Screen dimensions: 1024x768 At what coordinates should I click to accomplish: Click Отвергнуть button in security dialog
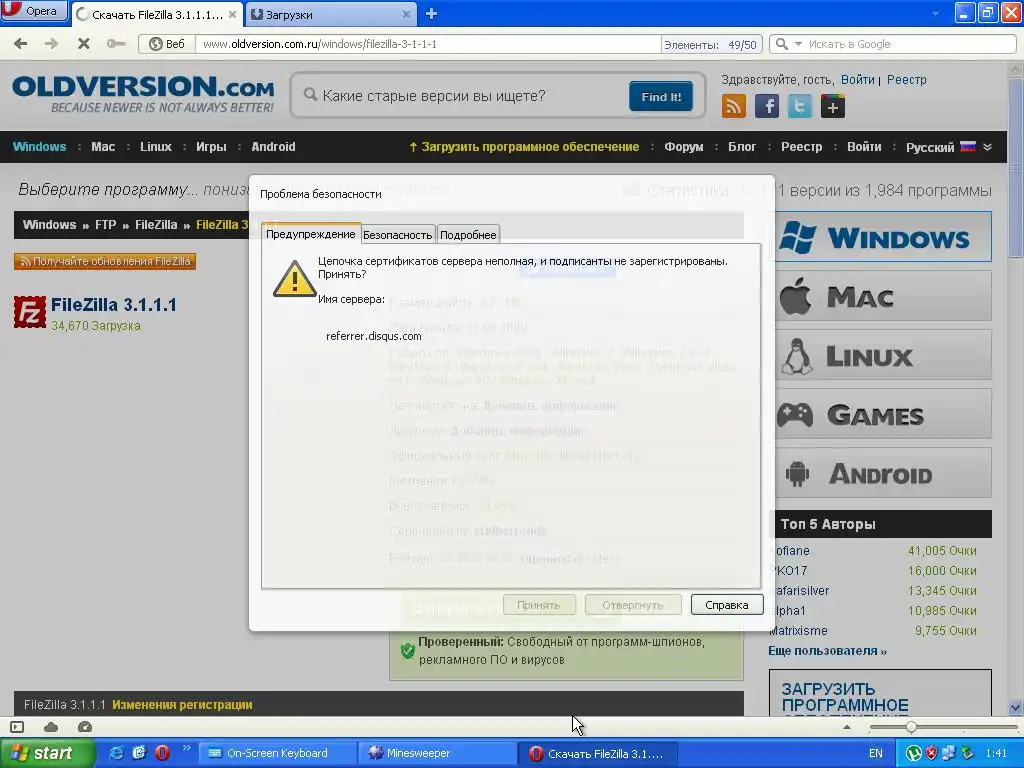coord(633,605)
